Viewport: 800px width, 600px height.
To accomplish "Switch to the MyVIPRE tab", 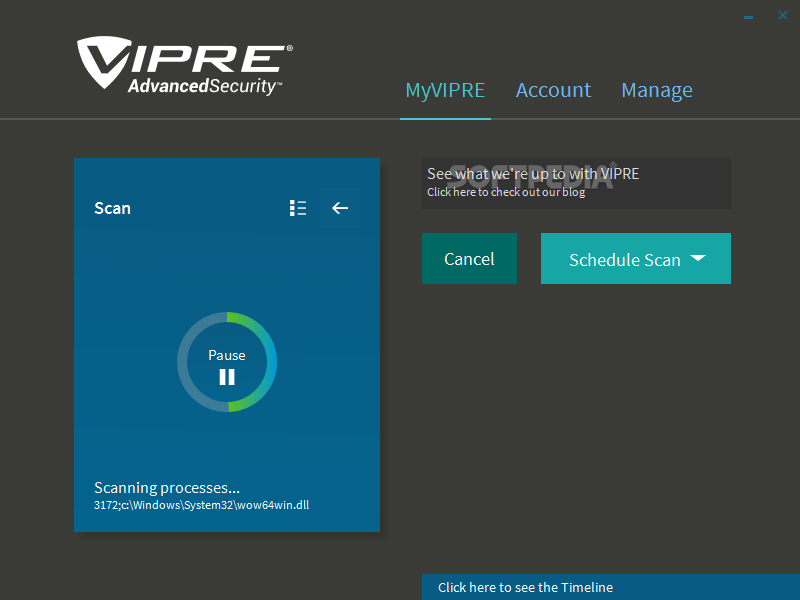I will point(445,90).
